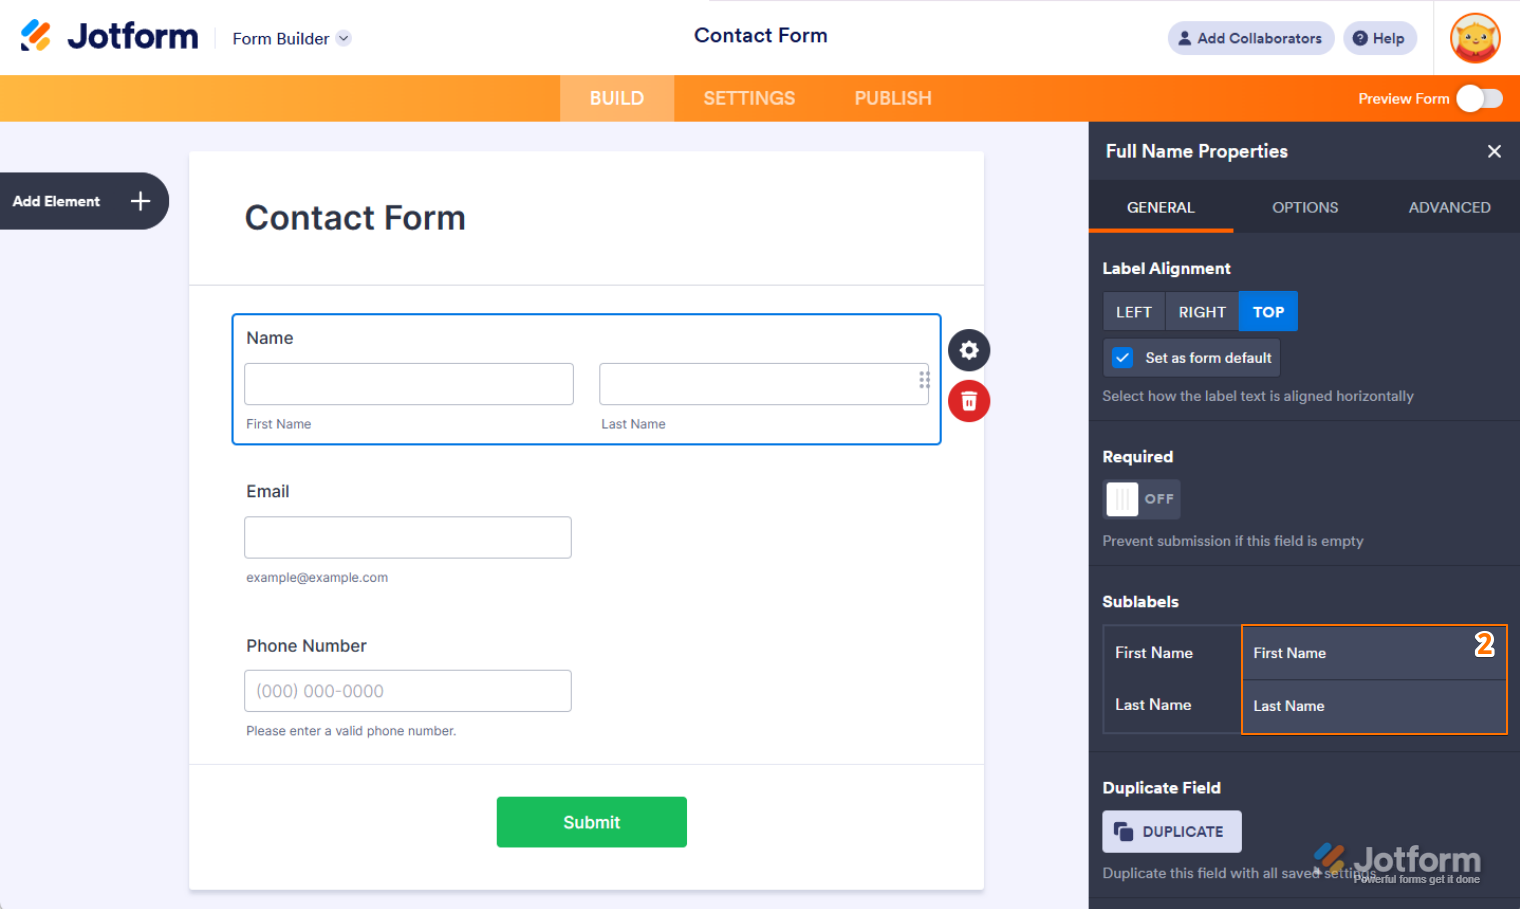The image size is (1520, 909).
Task: Click the Jotform logo
Action: (x=110, y=37)
